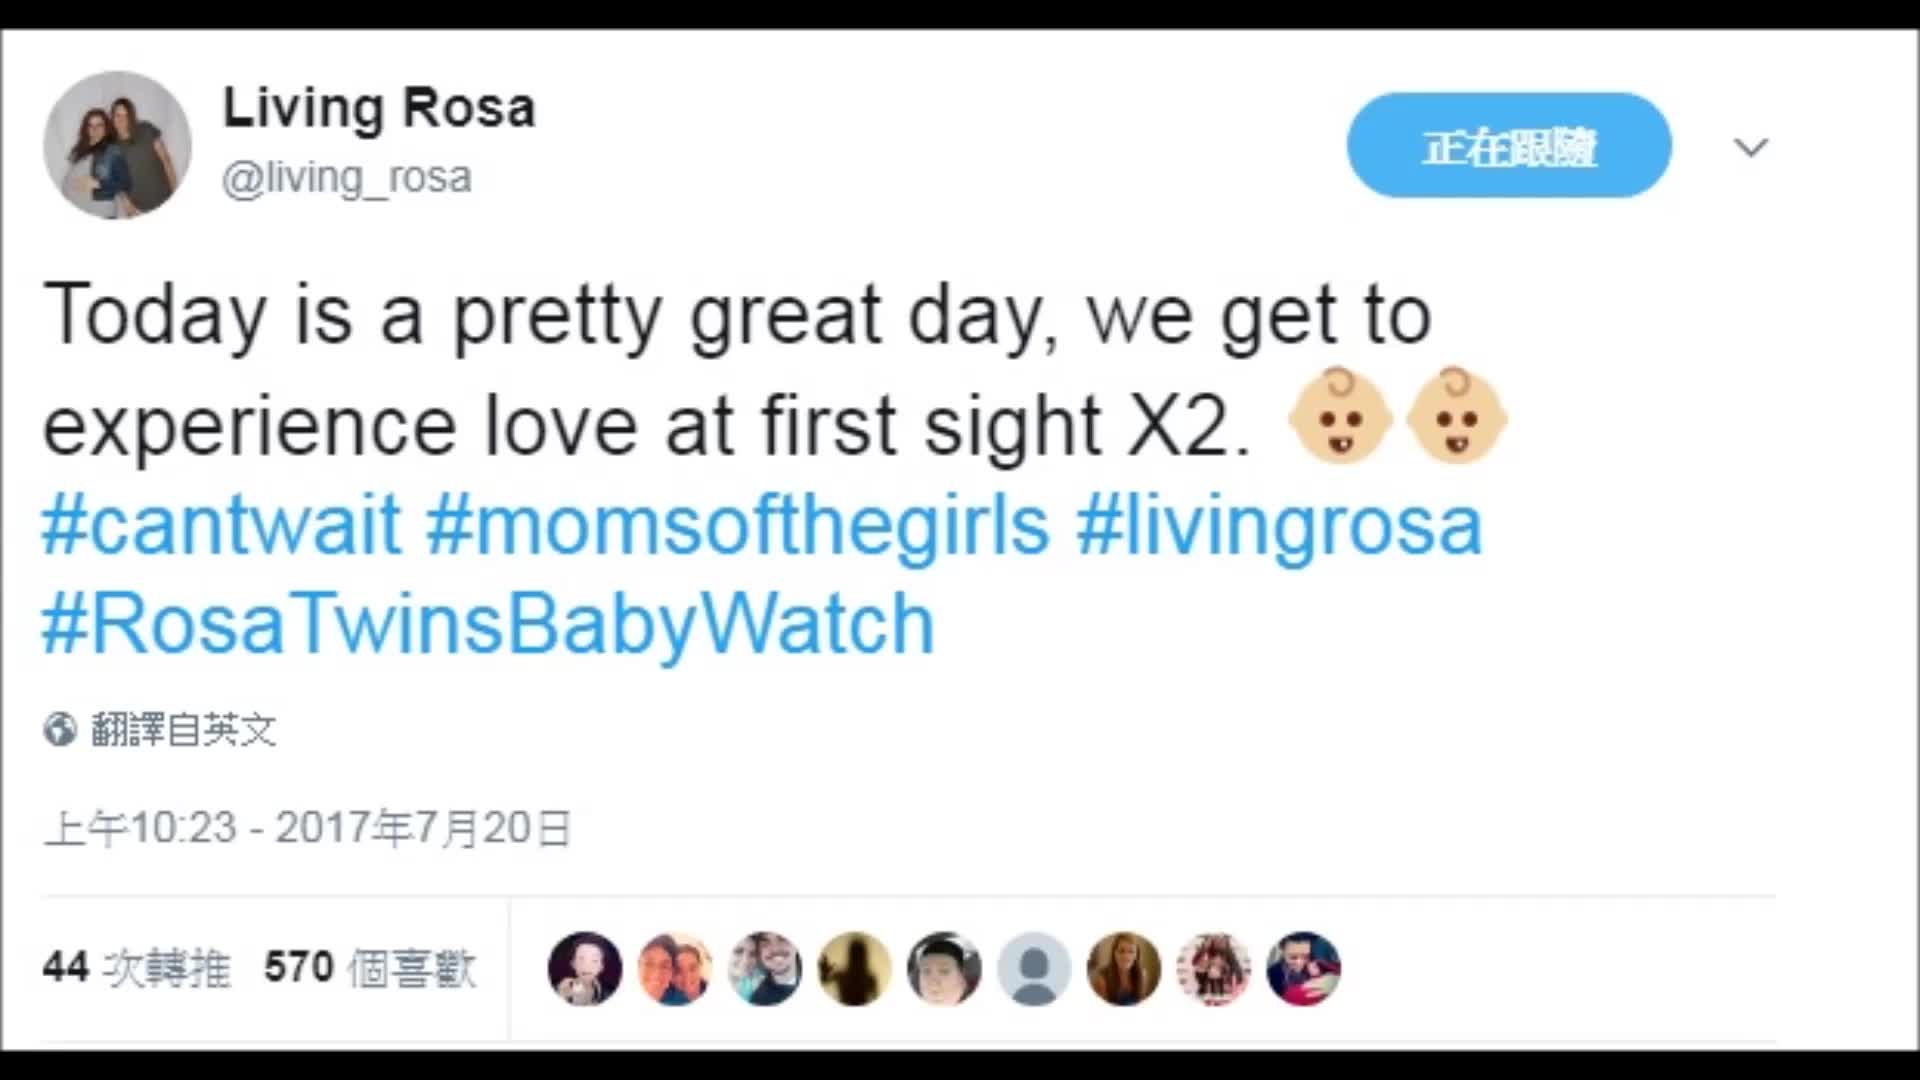Open the Living Rosa display name
Screen dimensions: 1920x1080
(x=379, y=108)
